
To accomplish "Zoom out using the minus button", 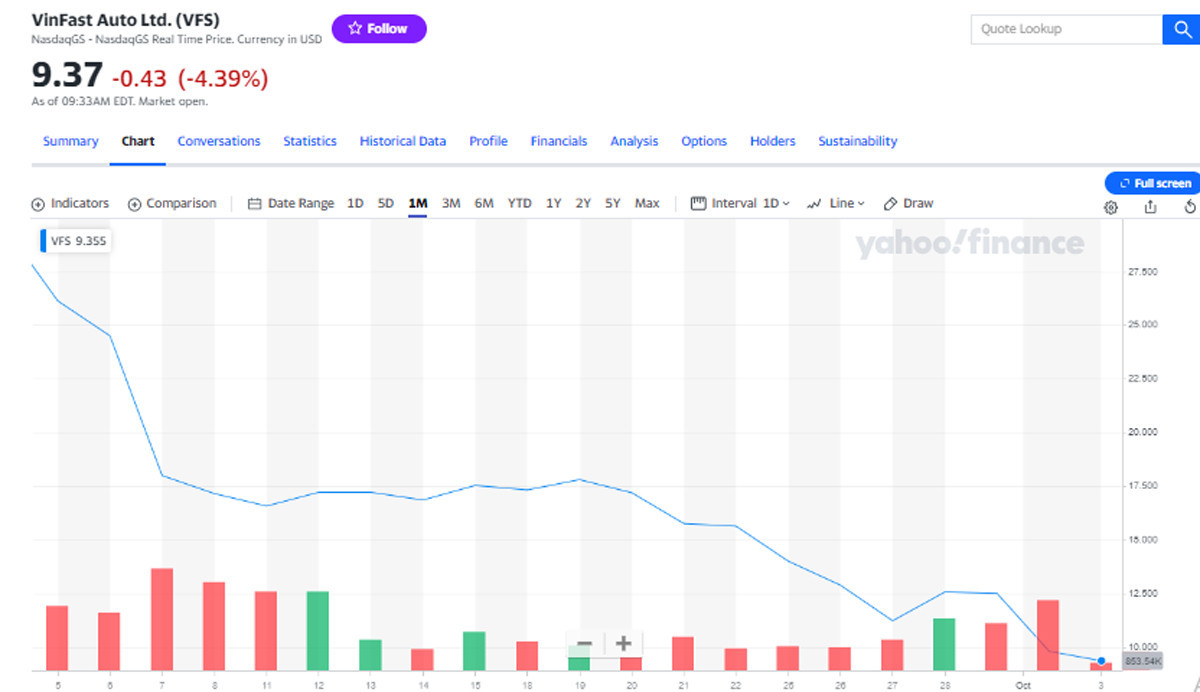I will [x=585, y=644].
